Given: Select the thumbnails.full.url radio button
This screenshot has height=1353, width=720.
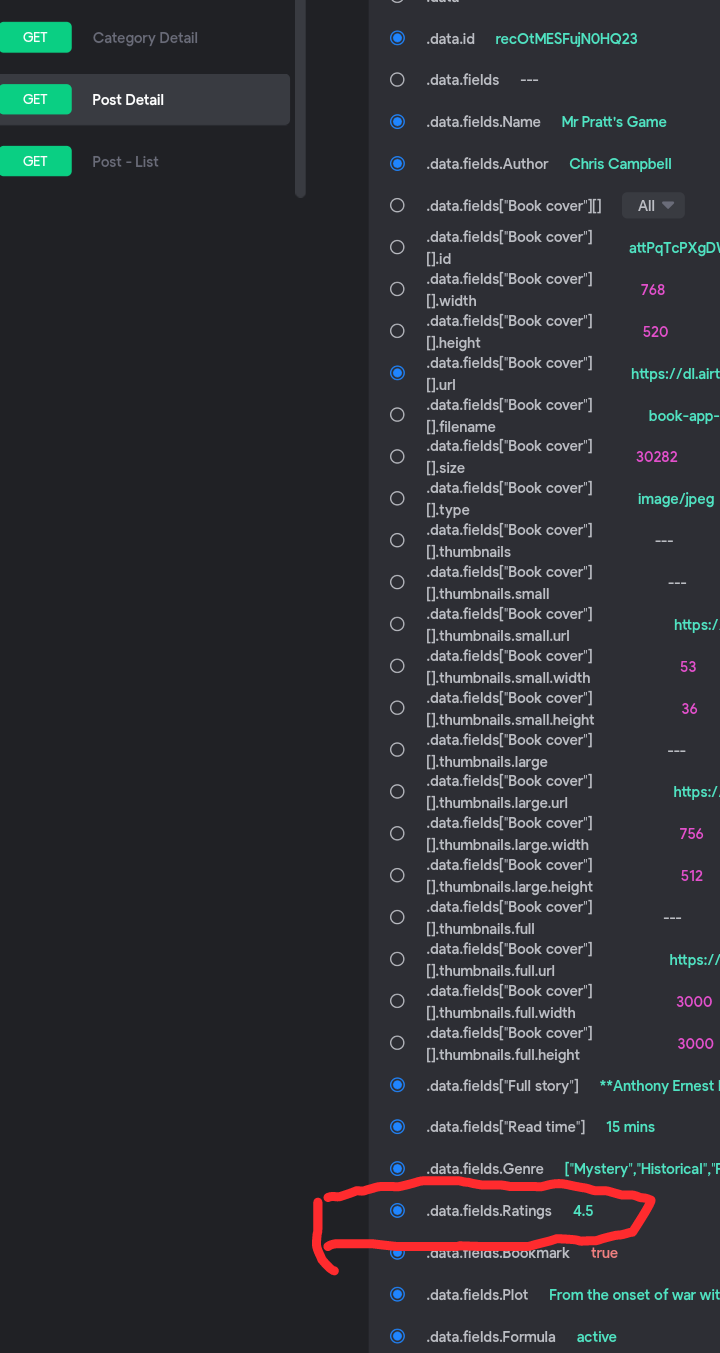Looking at the screenshot, I should coord(397,959).
